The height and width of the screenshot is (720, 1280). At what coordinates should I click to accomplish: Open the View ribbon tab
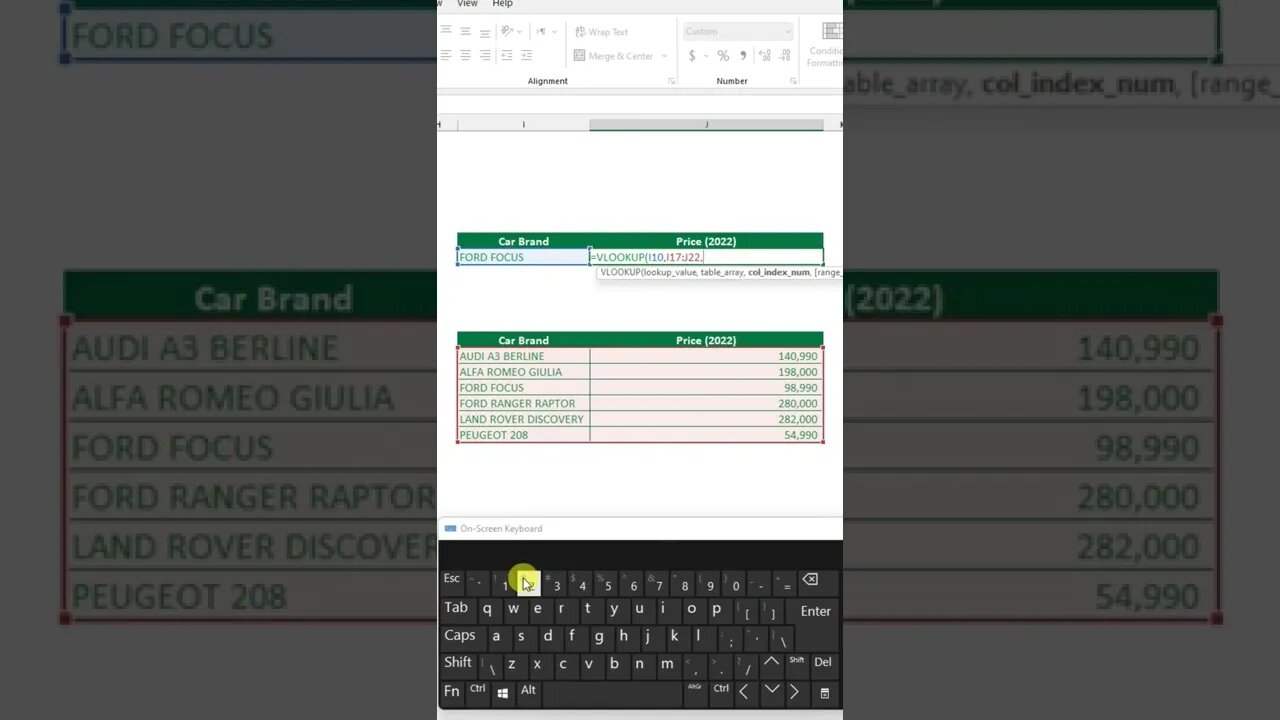tap(467, 4)
